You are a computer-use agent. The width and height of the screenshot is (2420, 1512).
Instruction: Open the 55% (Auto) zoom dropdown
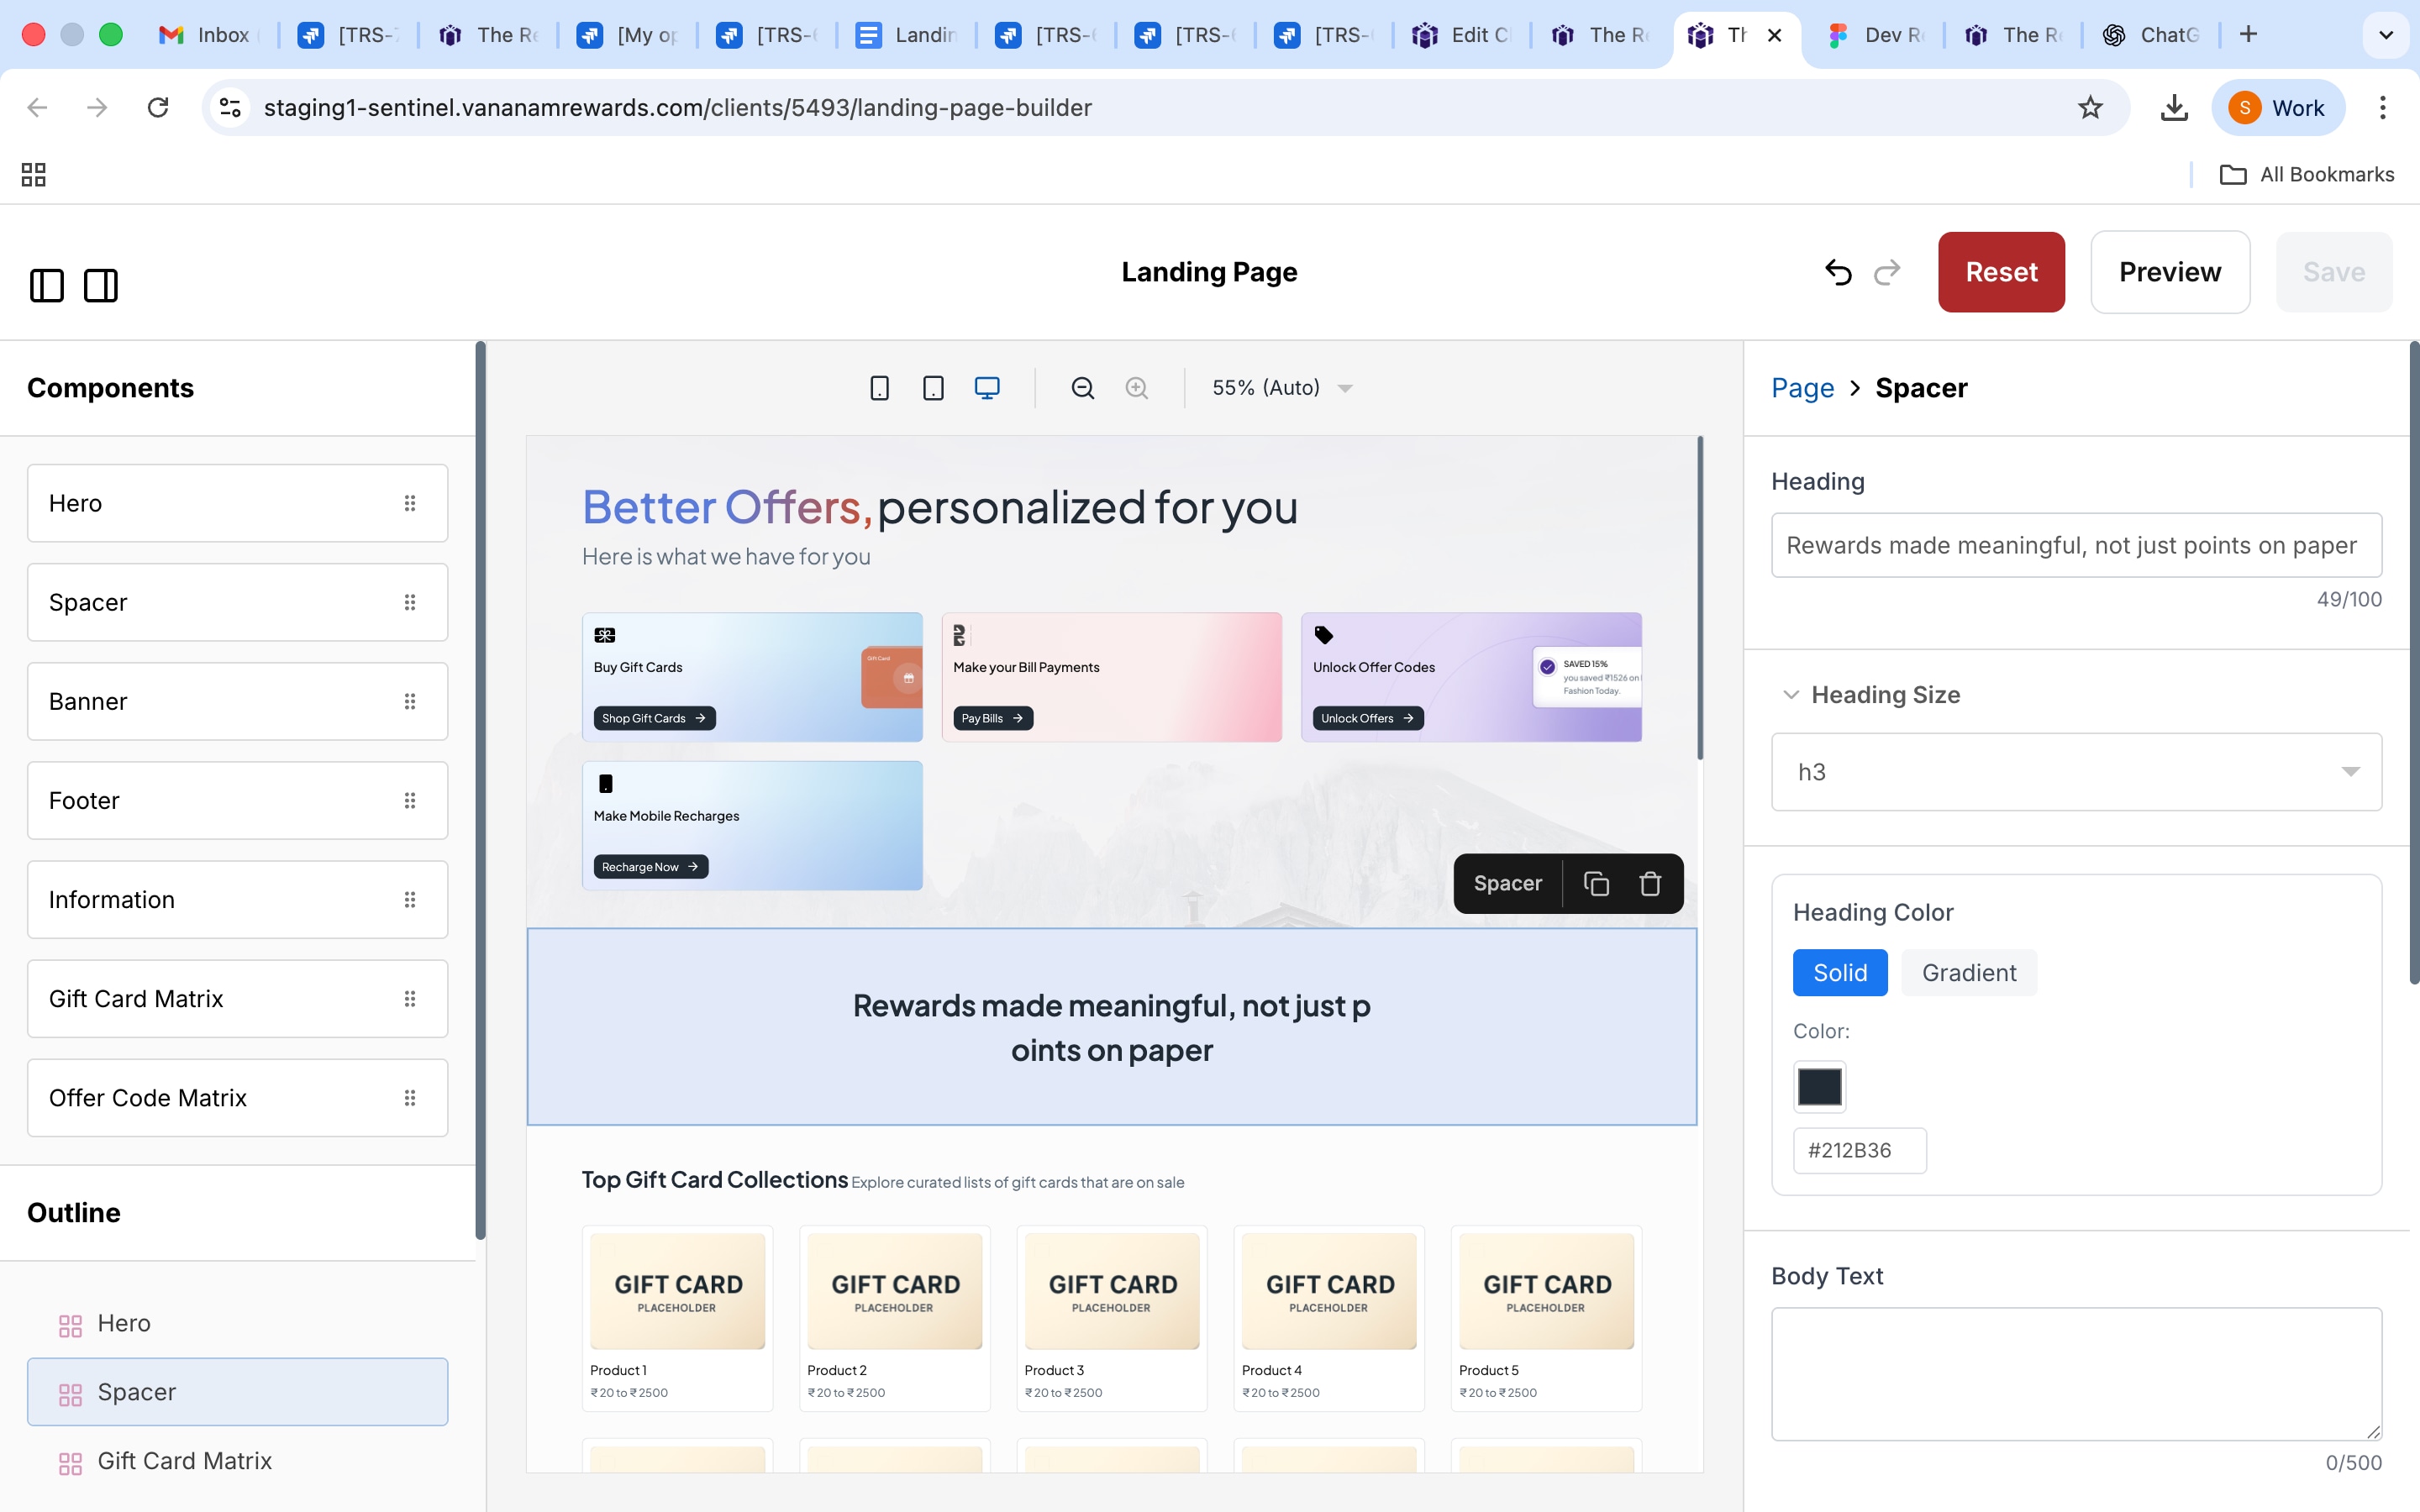[x=1281, y=388]
